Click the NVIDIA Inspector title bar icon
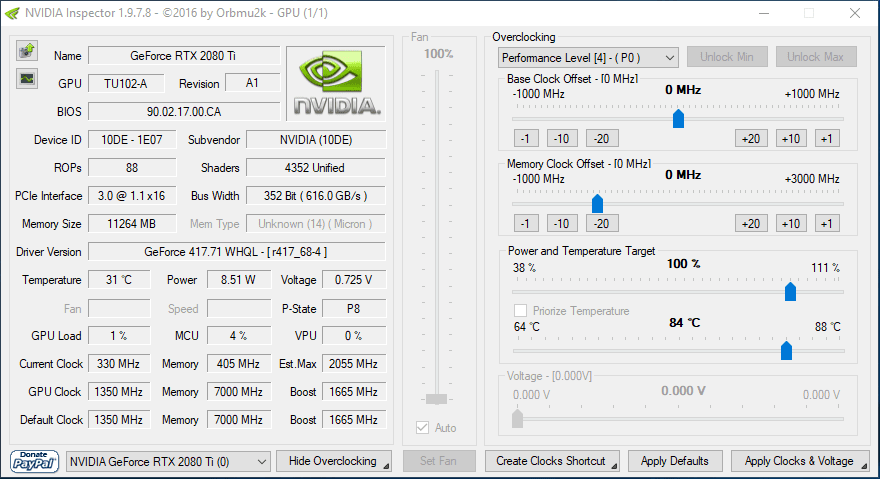 click(x=12, y=13)
